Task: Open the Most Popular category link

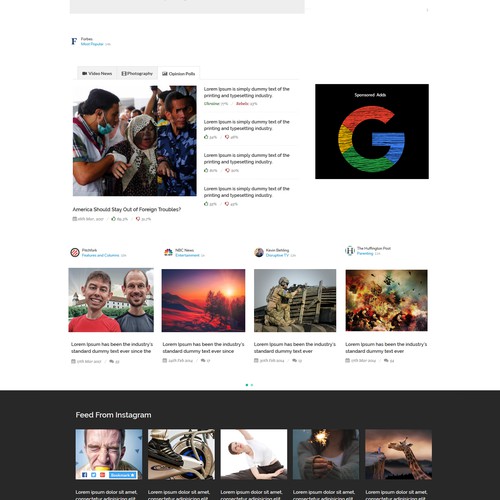Action: (x=92, y=44)
